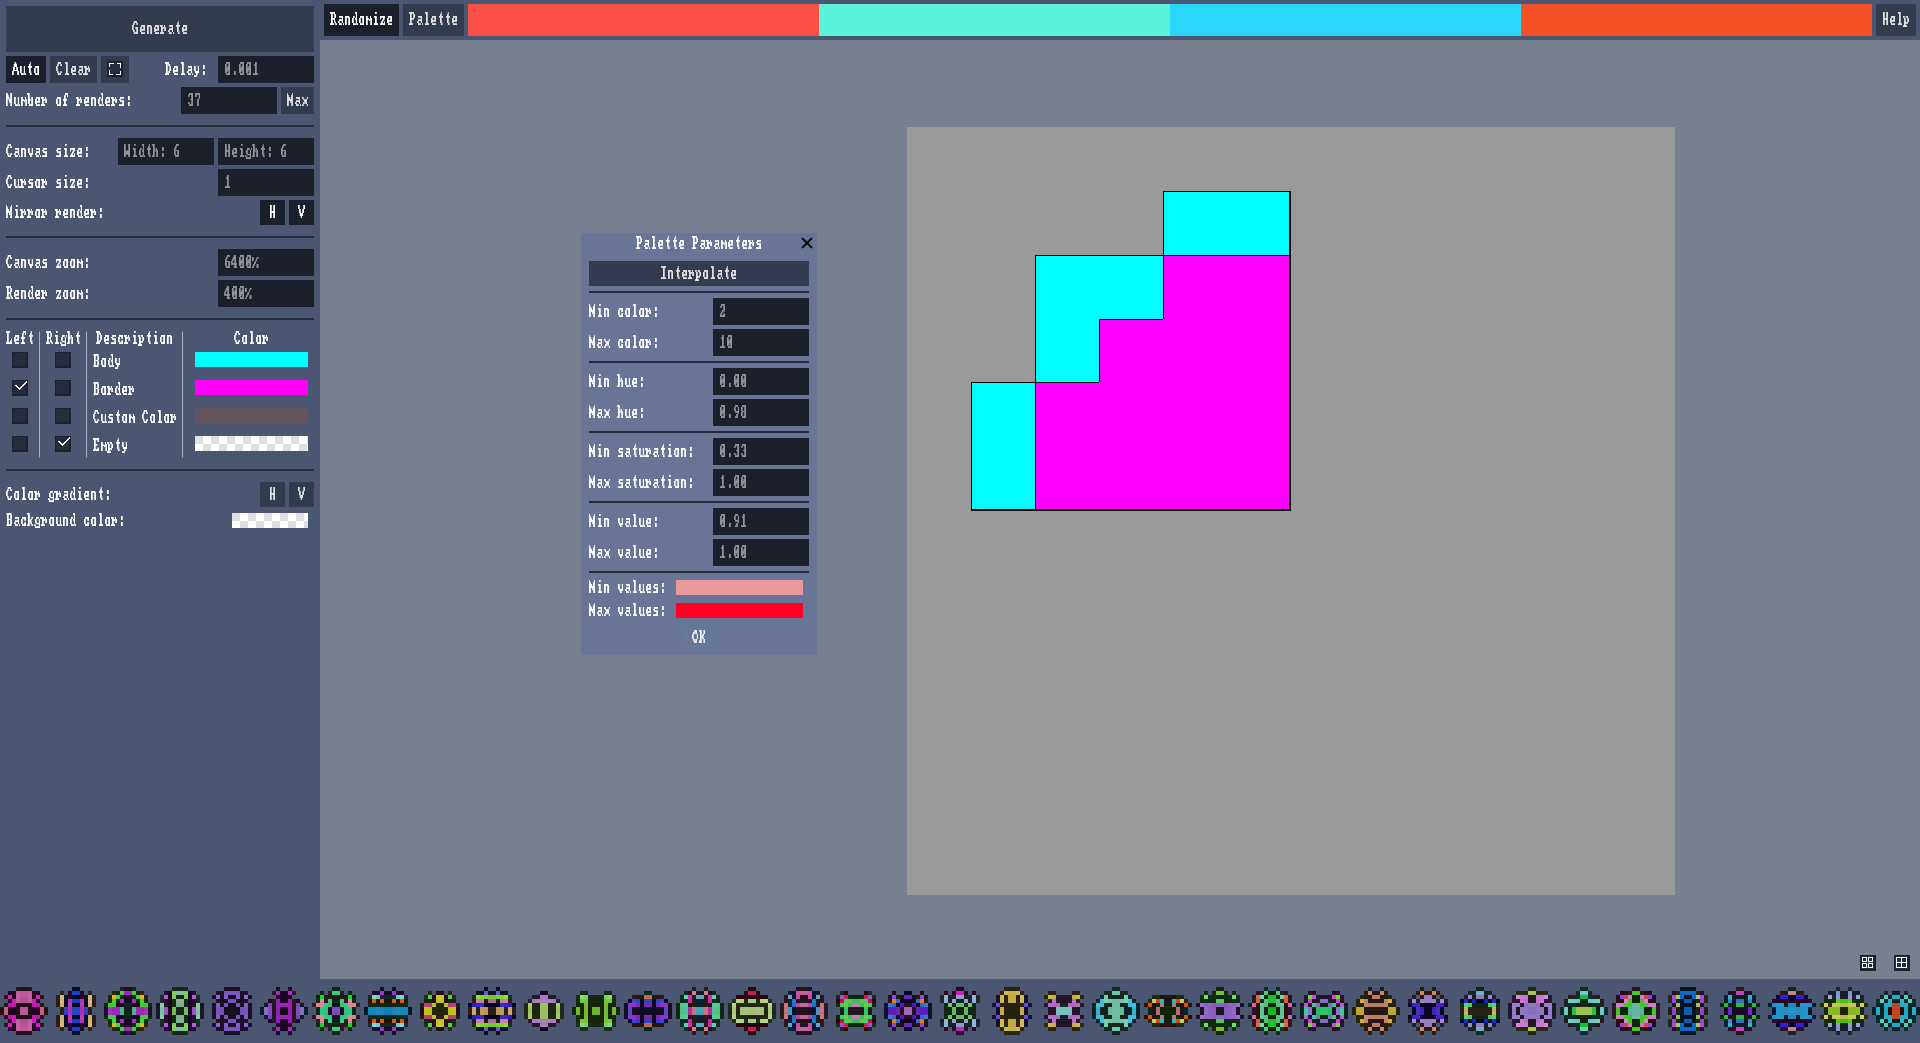This screenshot has height=1043, width=1920.
Task: Click the Delay input field
Action: 265,69
